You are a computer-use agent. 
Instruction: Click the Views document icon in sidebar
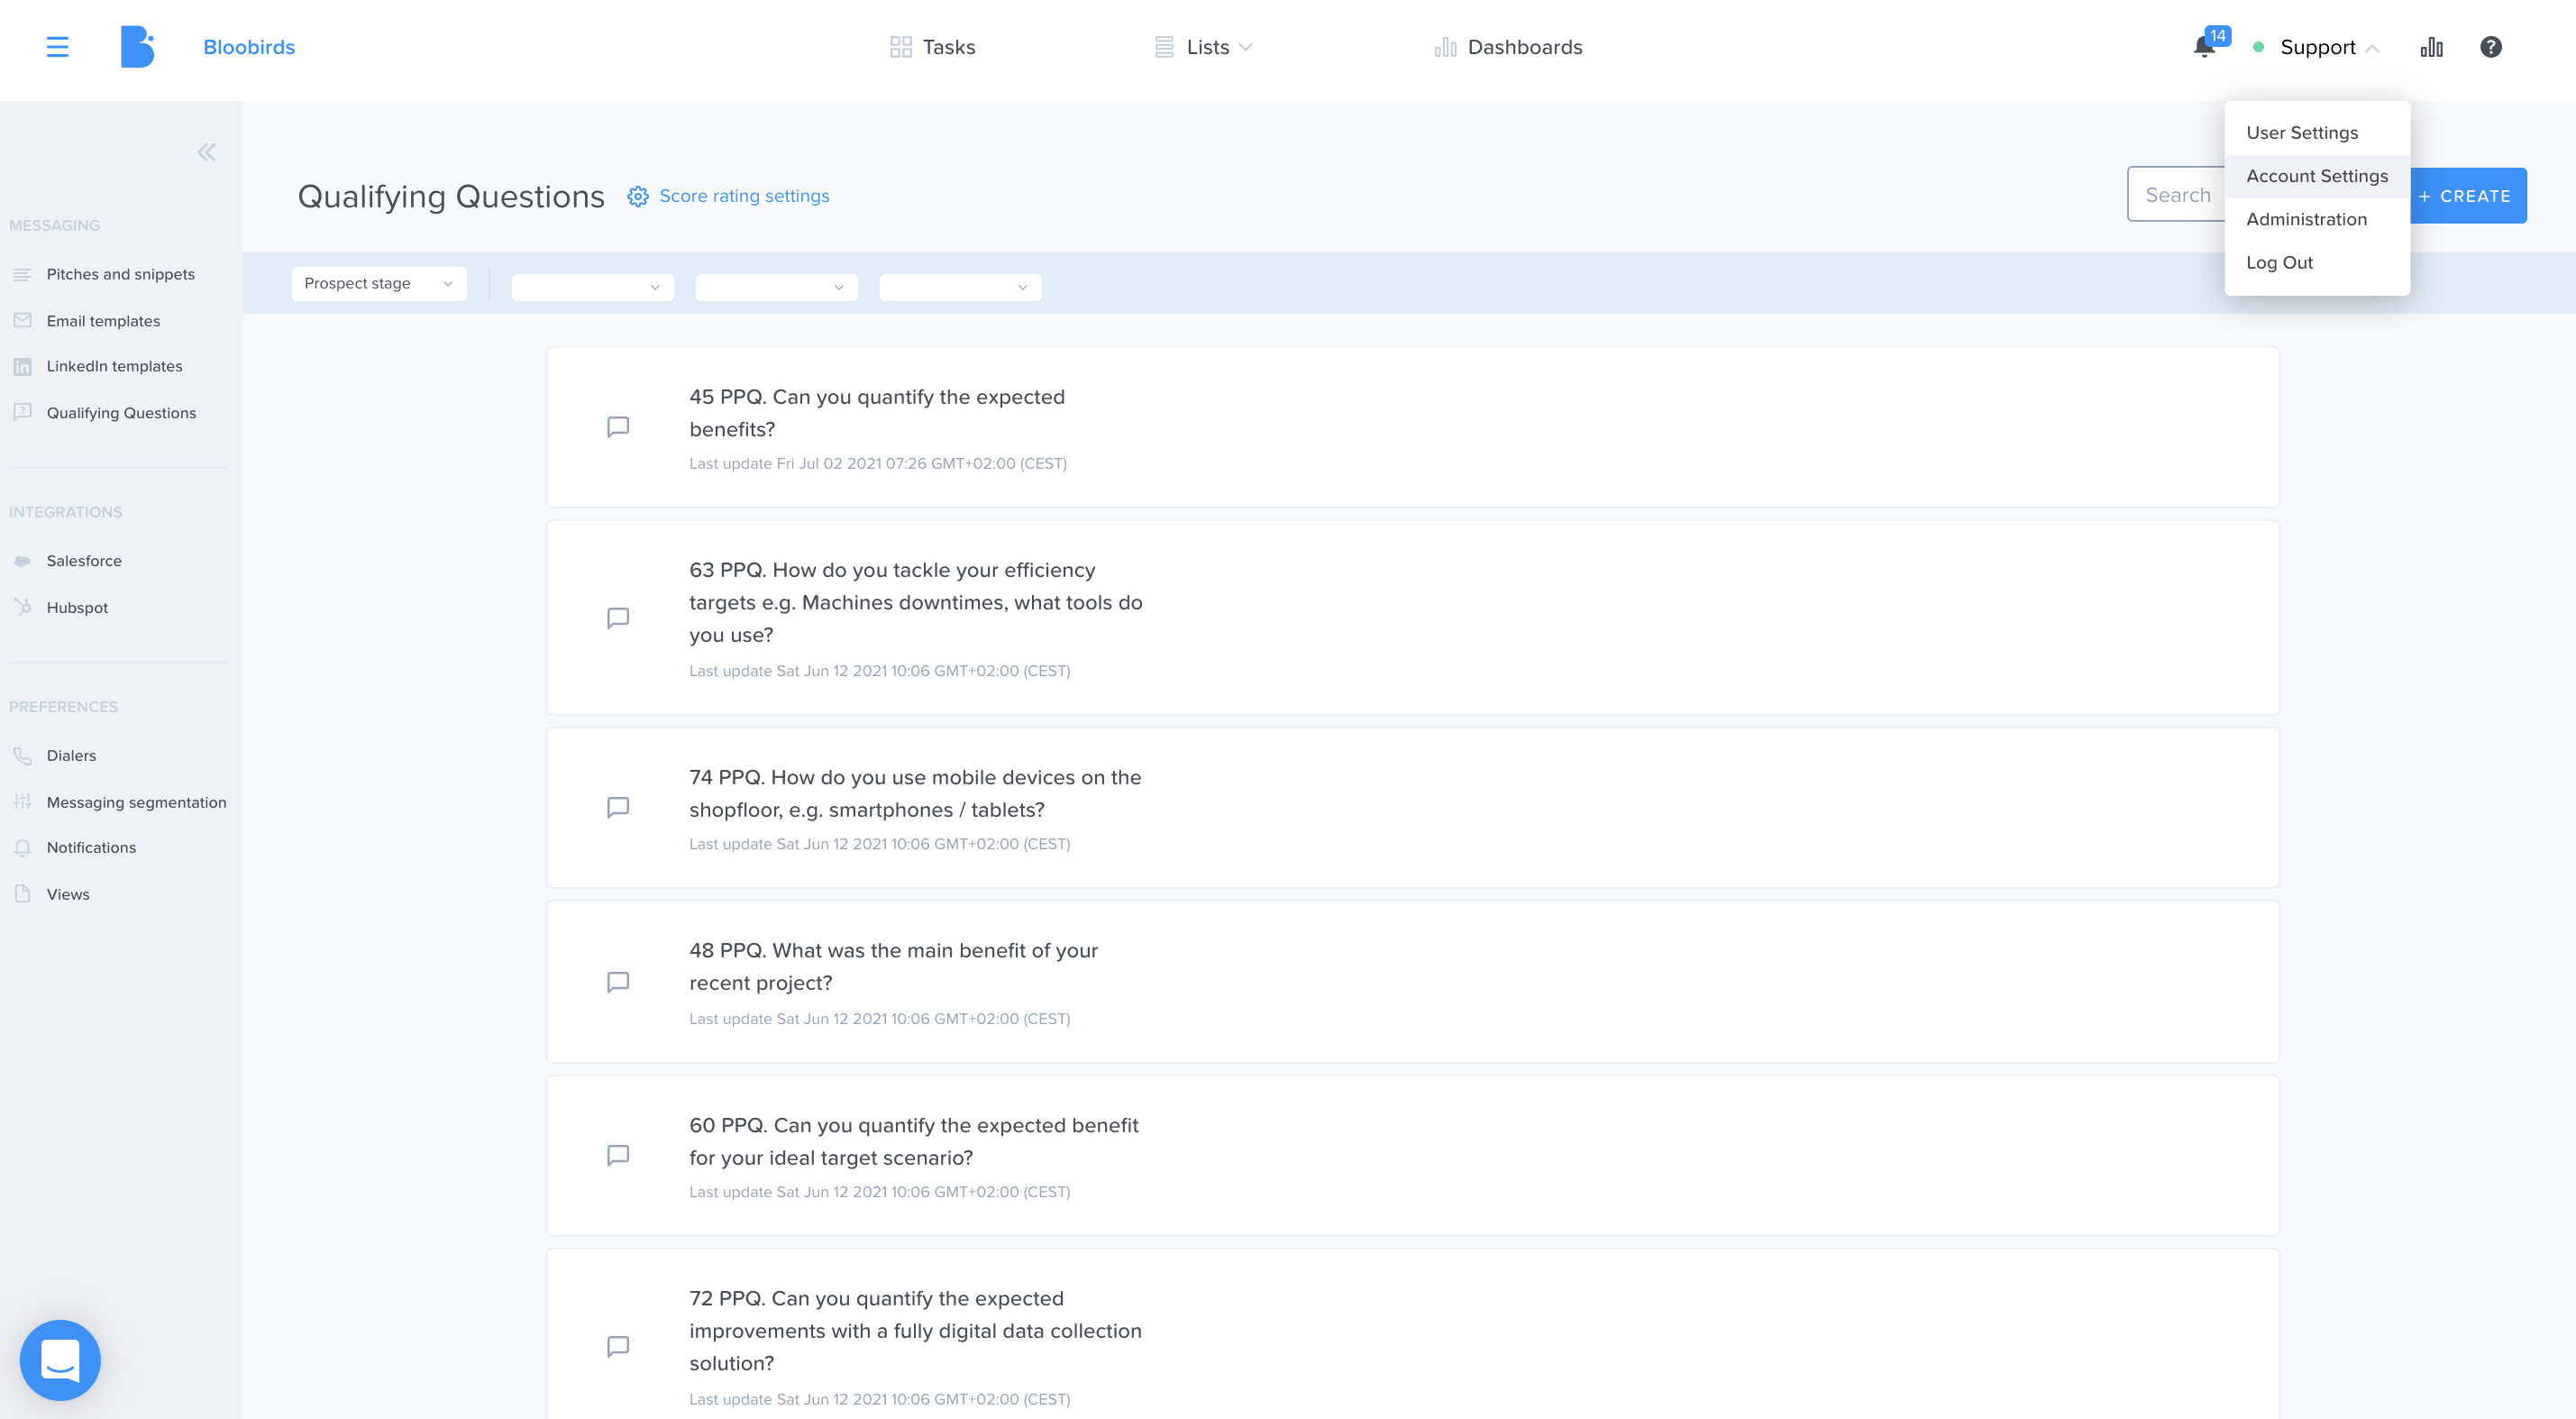(x=22, y=894)
